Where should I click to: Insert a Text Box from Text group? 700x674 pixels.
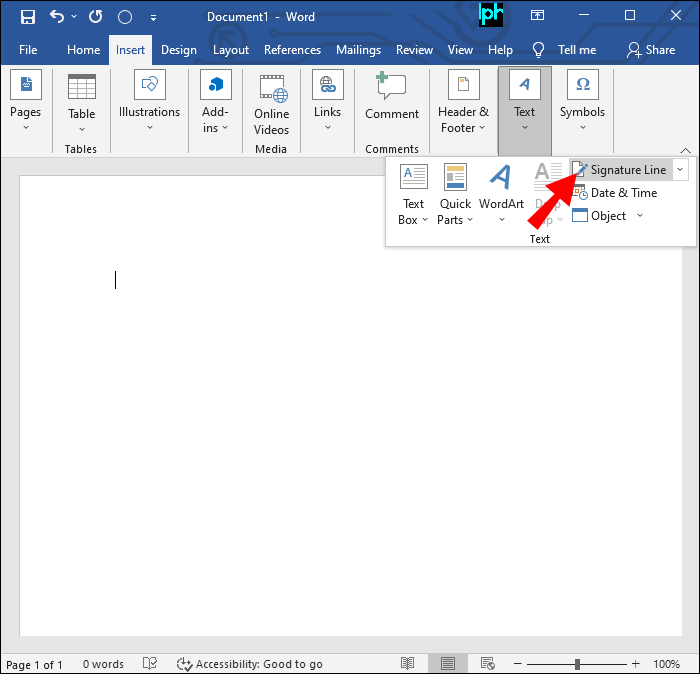pyautogui.click(x=413, y=194)
